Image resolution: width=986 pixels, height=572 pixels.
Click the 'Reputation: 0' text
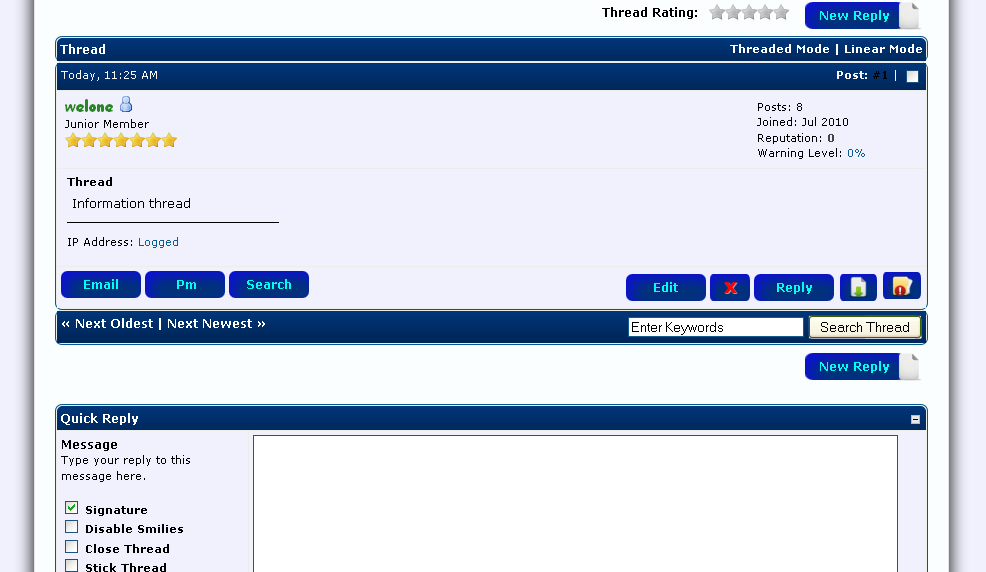click(795, 138)
